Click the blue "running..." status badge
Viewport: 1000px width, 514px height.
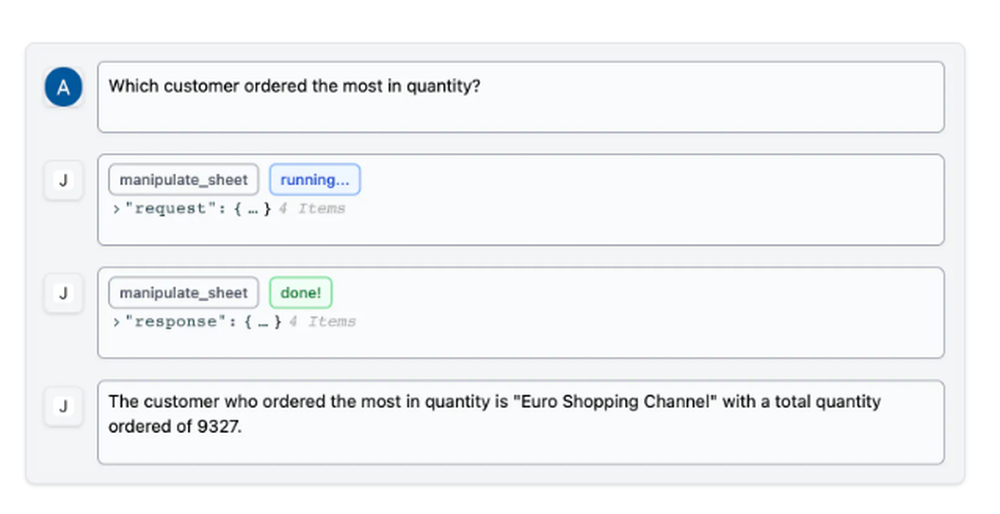[314, 180]
